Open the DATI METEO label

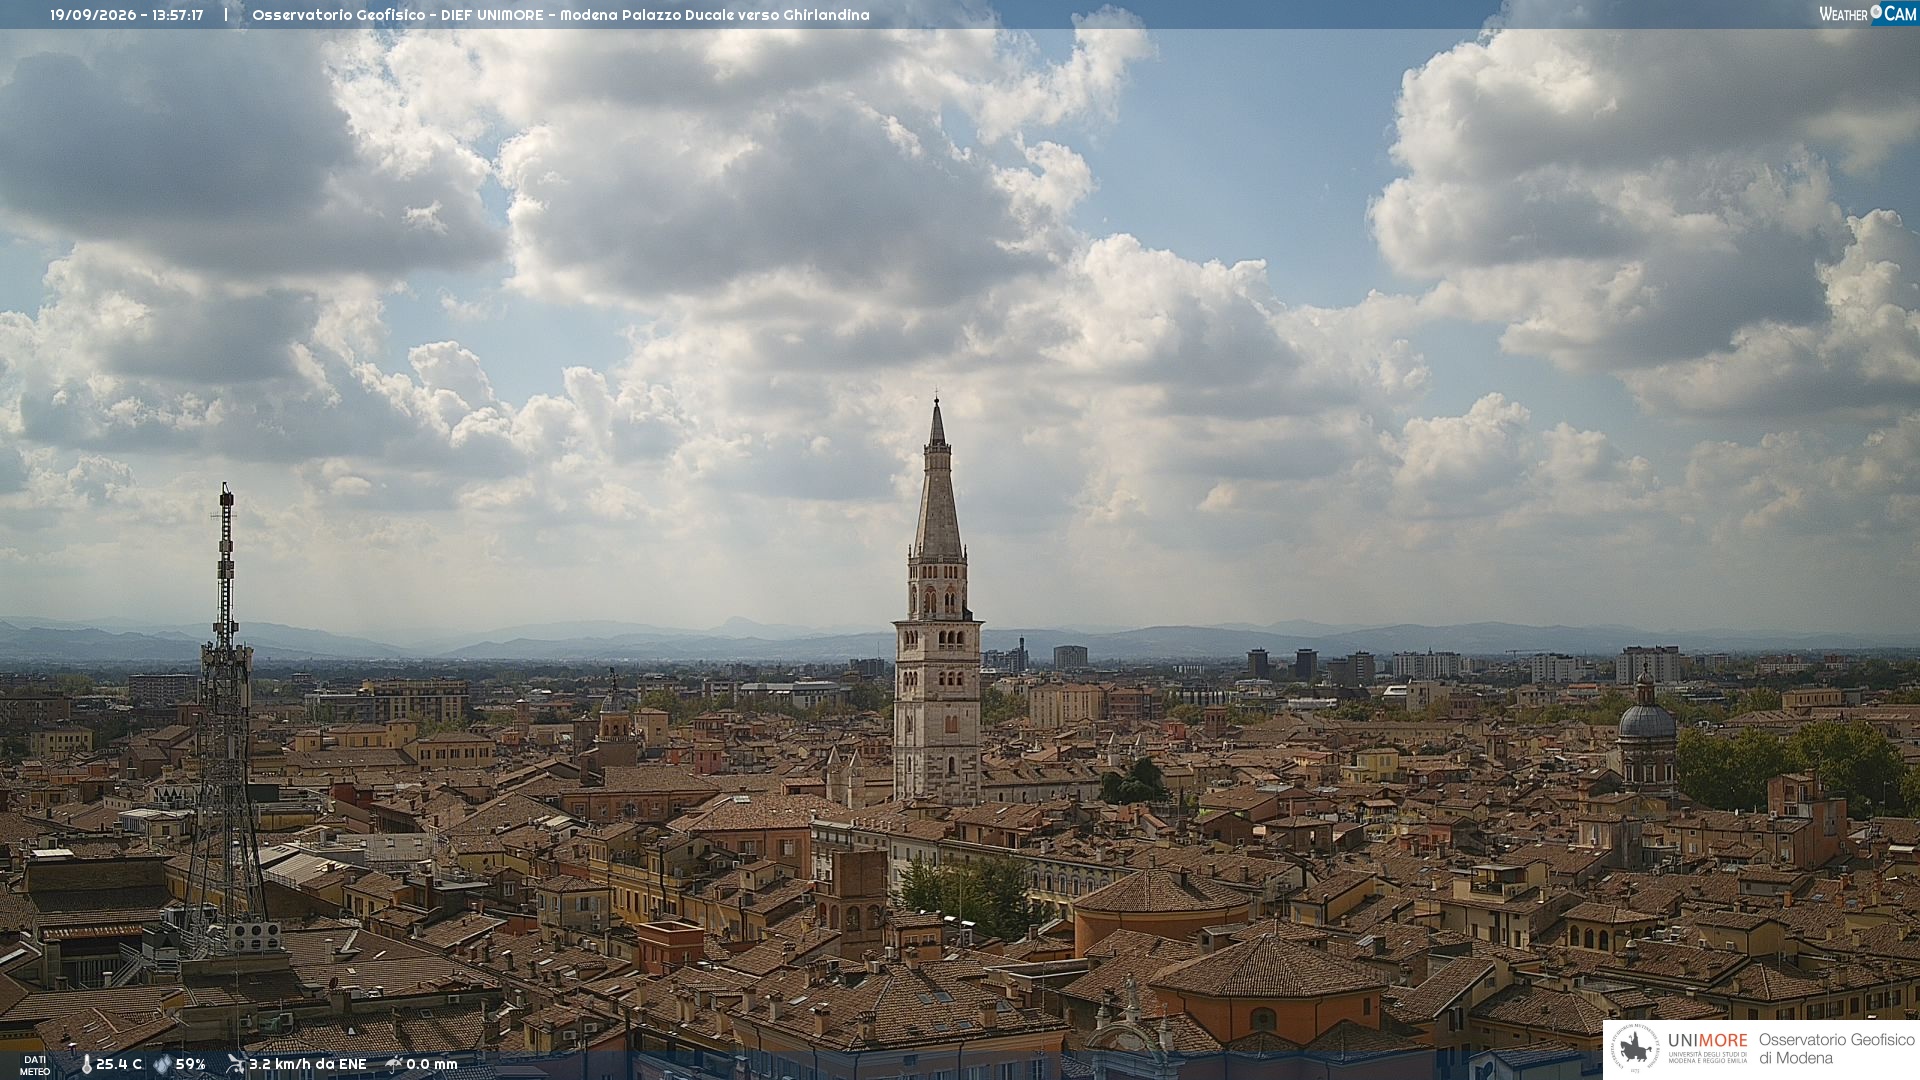(x=35, y=1065)
